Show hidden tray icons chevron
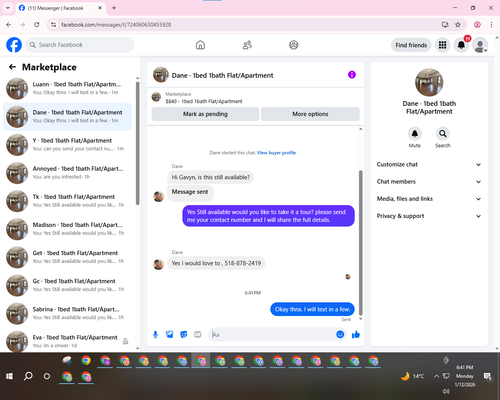This screenshot has width=500, height=400. 436,376
